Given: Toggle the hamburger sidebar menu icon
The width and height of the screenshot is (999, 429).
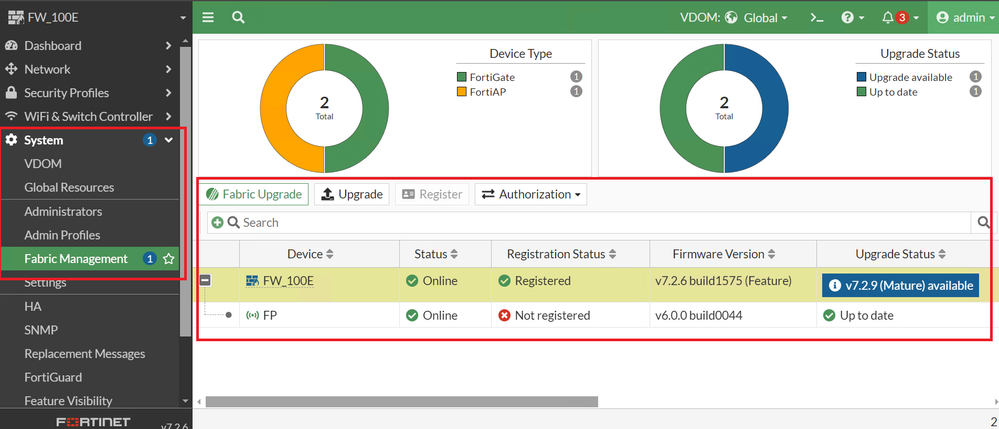Looking at the screenshot, I should point(208,17).
